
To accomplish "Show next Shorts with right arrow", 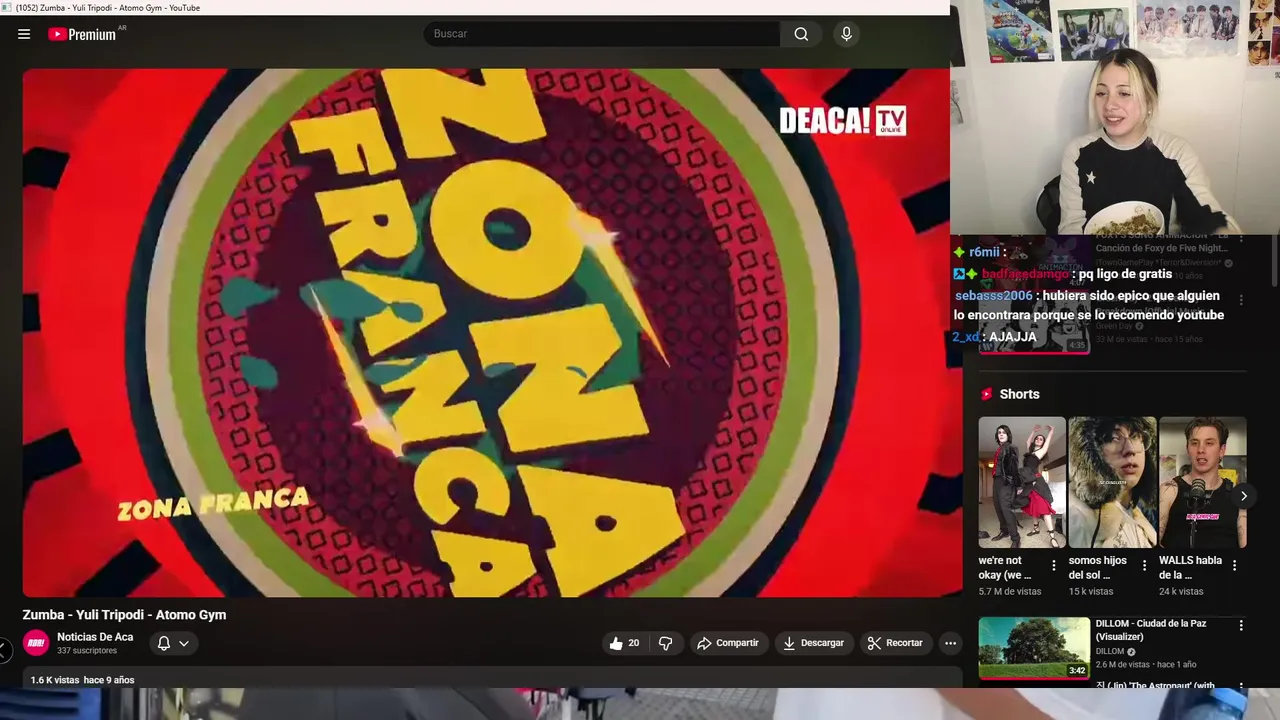I will 1243,496.
